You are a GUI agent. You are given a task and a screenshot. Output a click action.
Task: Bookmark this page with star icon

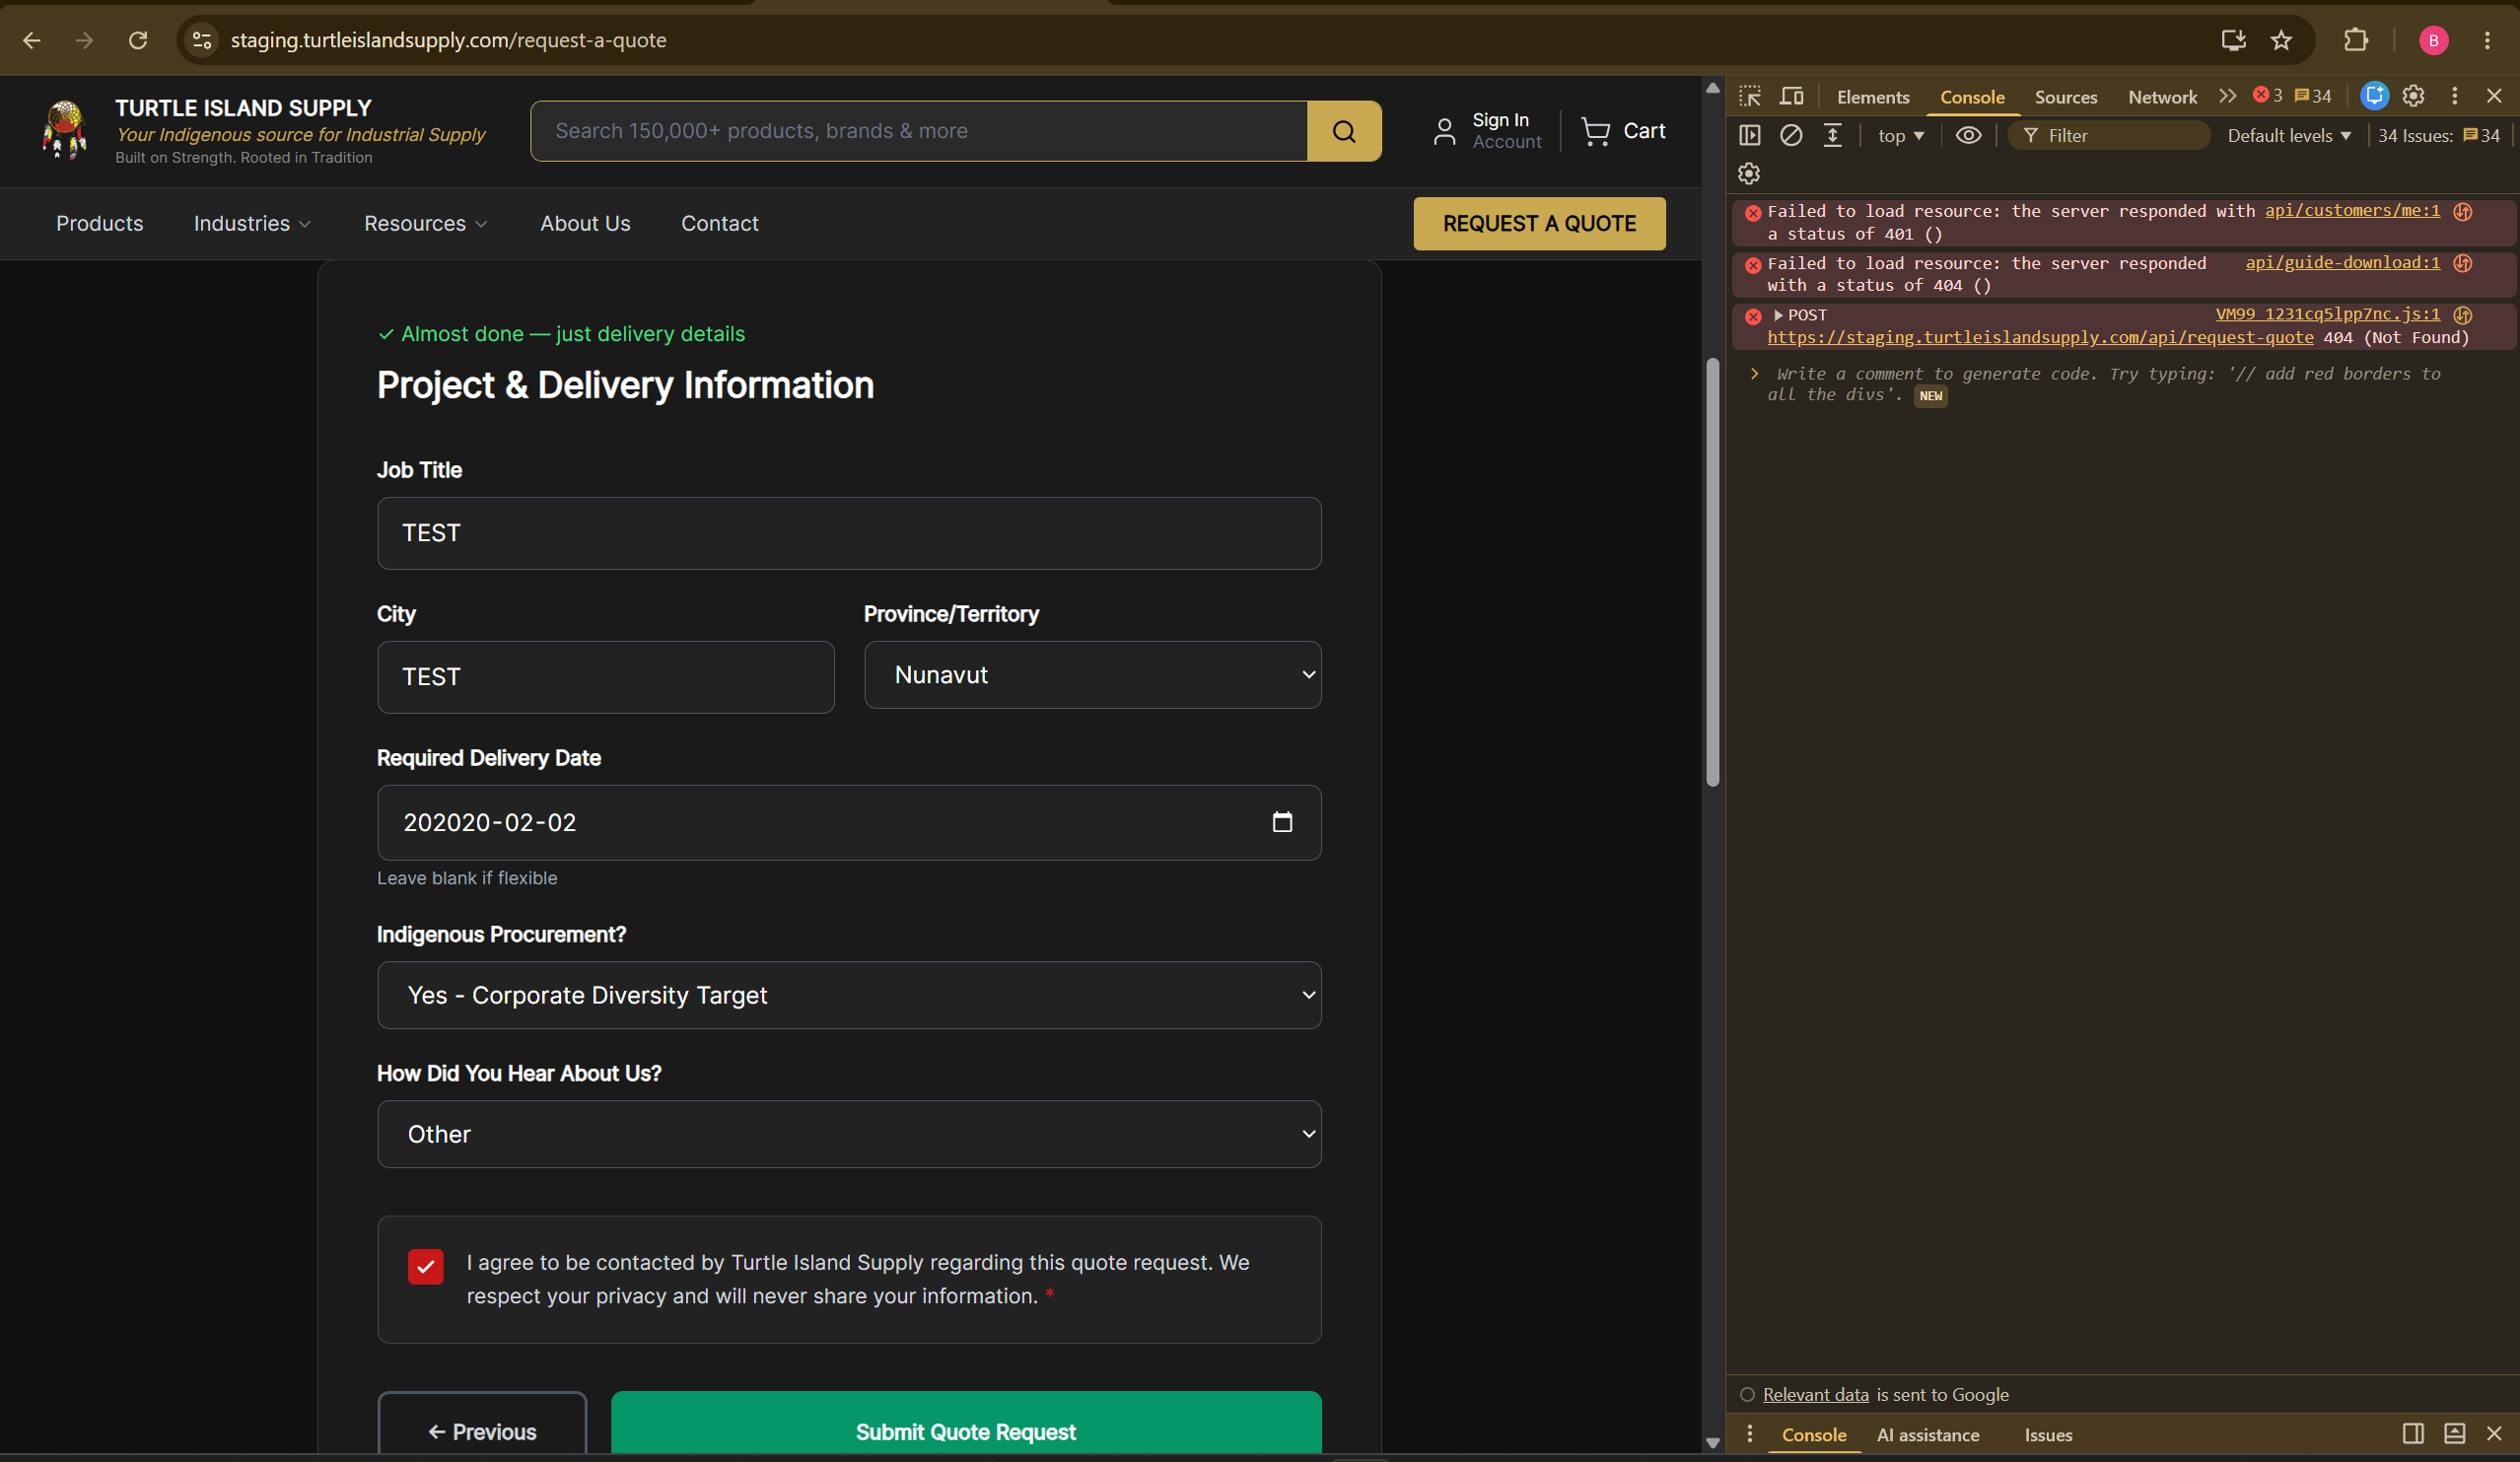coord(2281,40)
